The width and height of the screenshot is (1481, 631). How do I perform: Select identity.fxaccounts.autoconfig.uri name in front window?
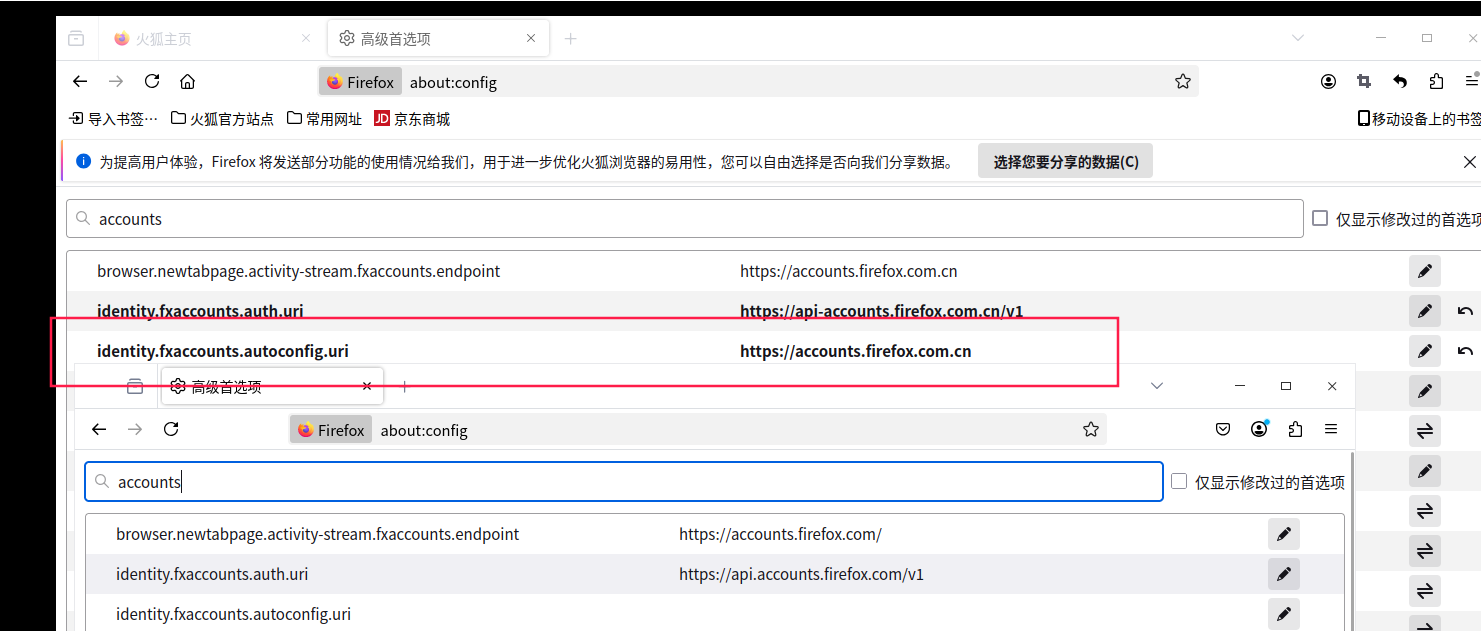[233, 614]
